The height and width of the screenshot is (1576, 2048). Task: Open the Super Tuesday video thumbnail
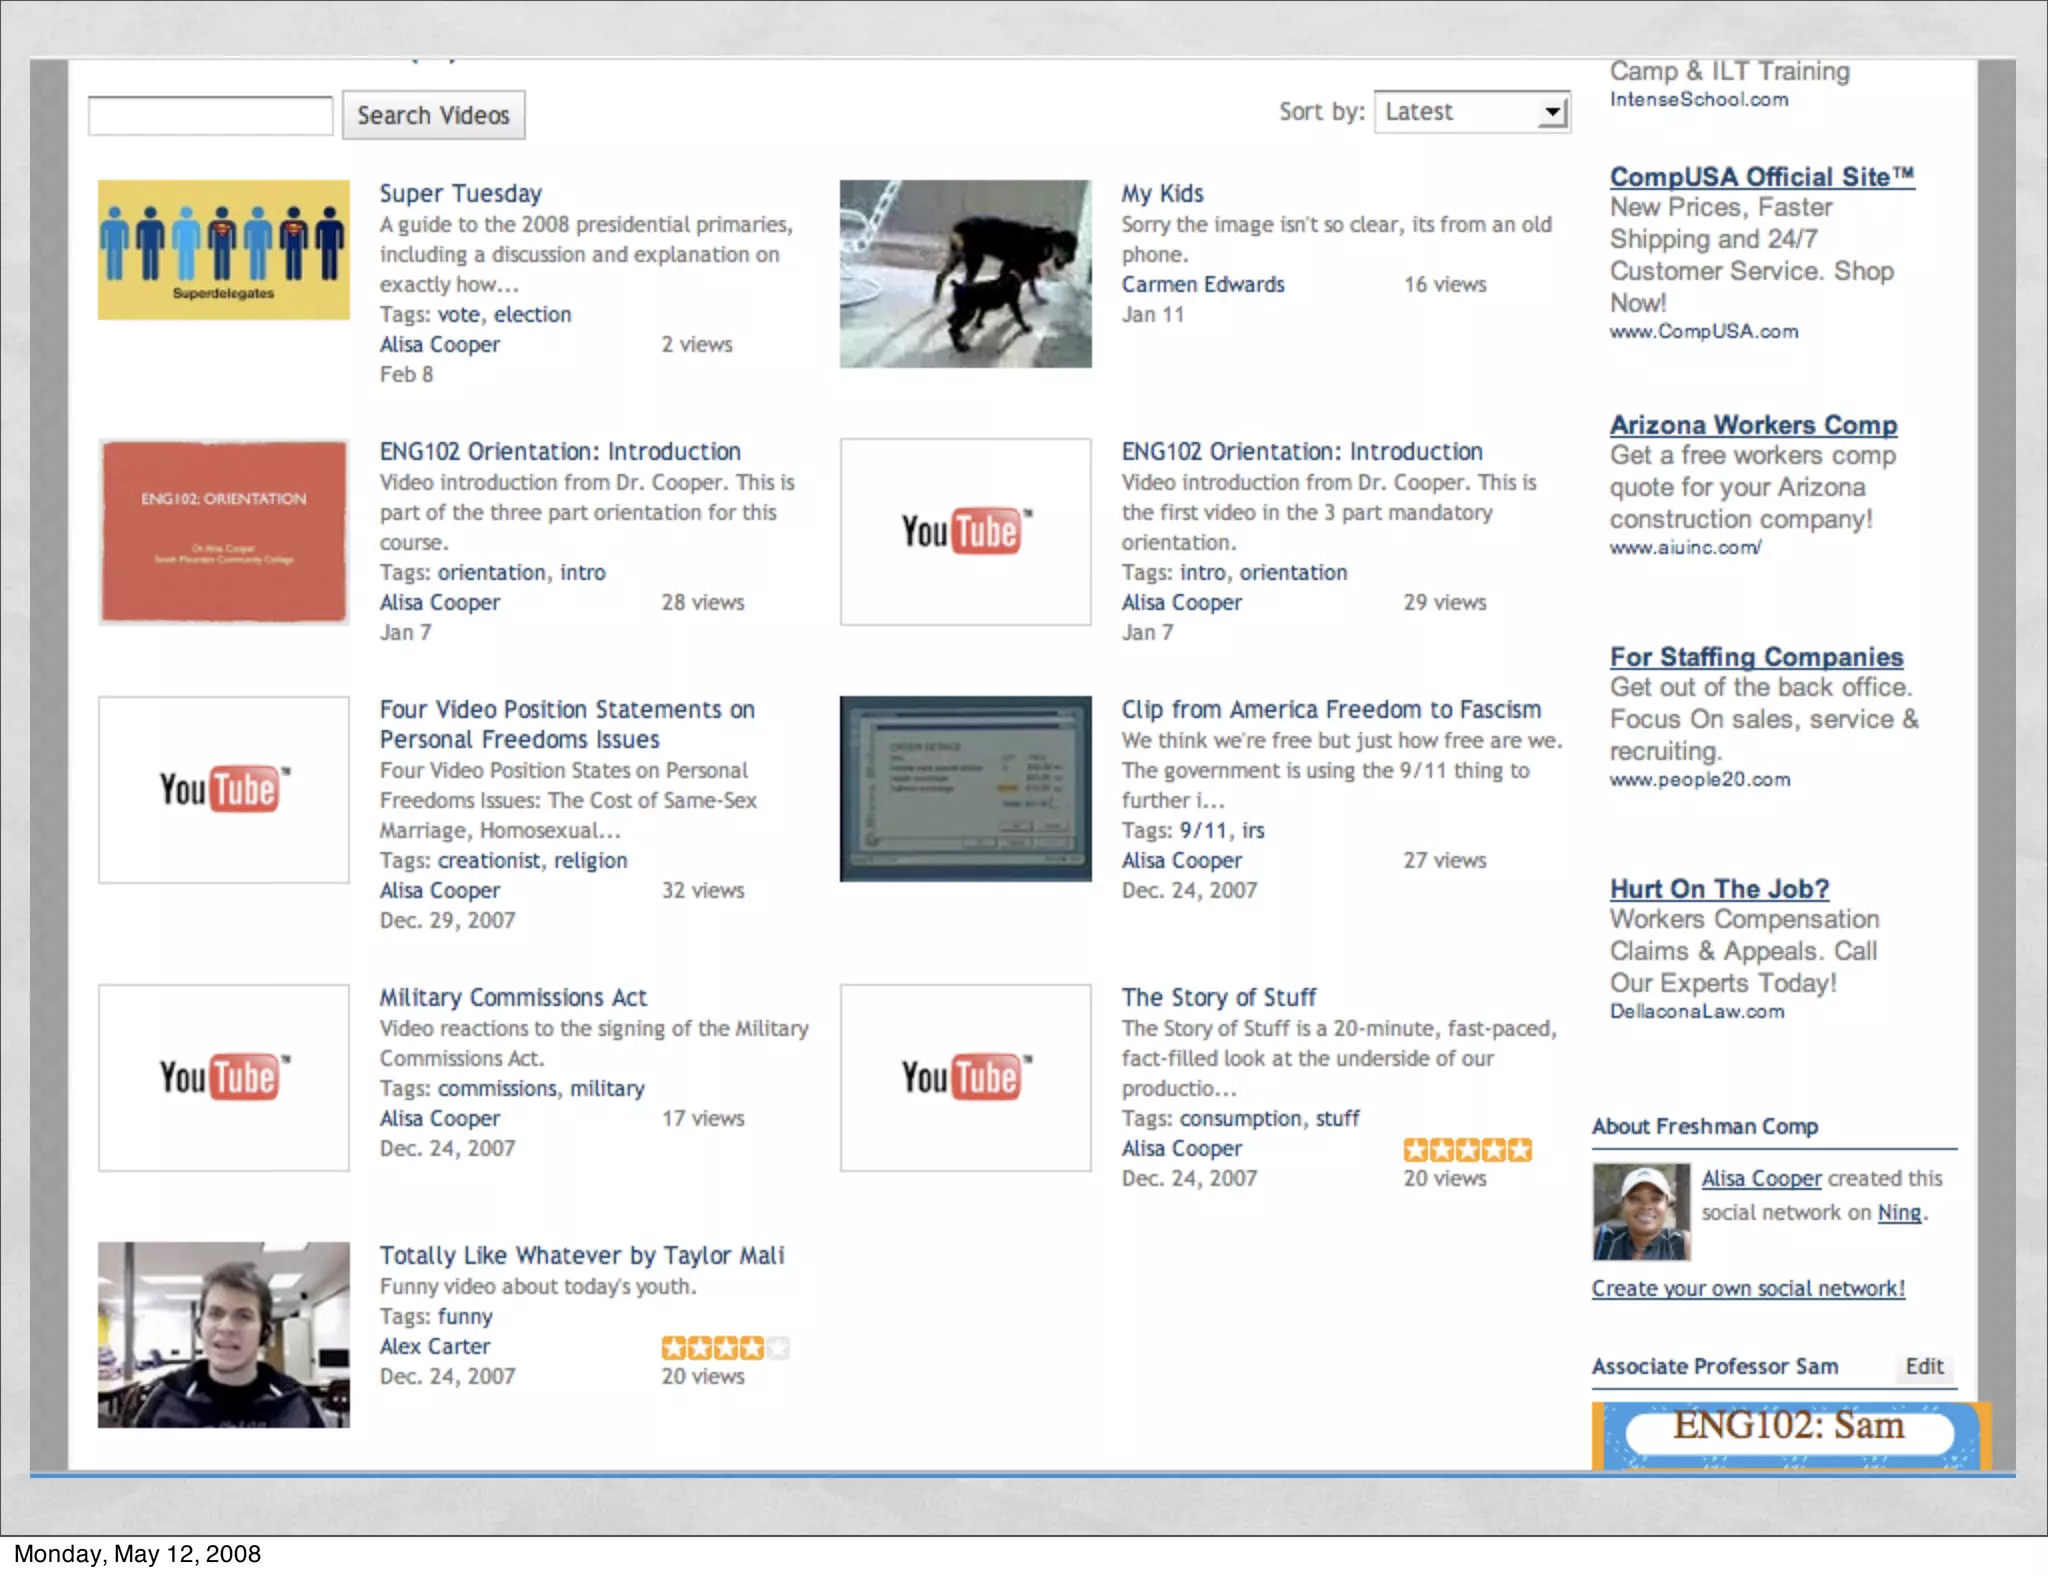(x=223, y=249)
